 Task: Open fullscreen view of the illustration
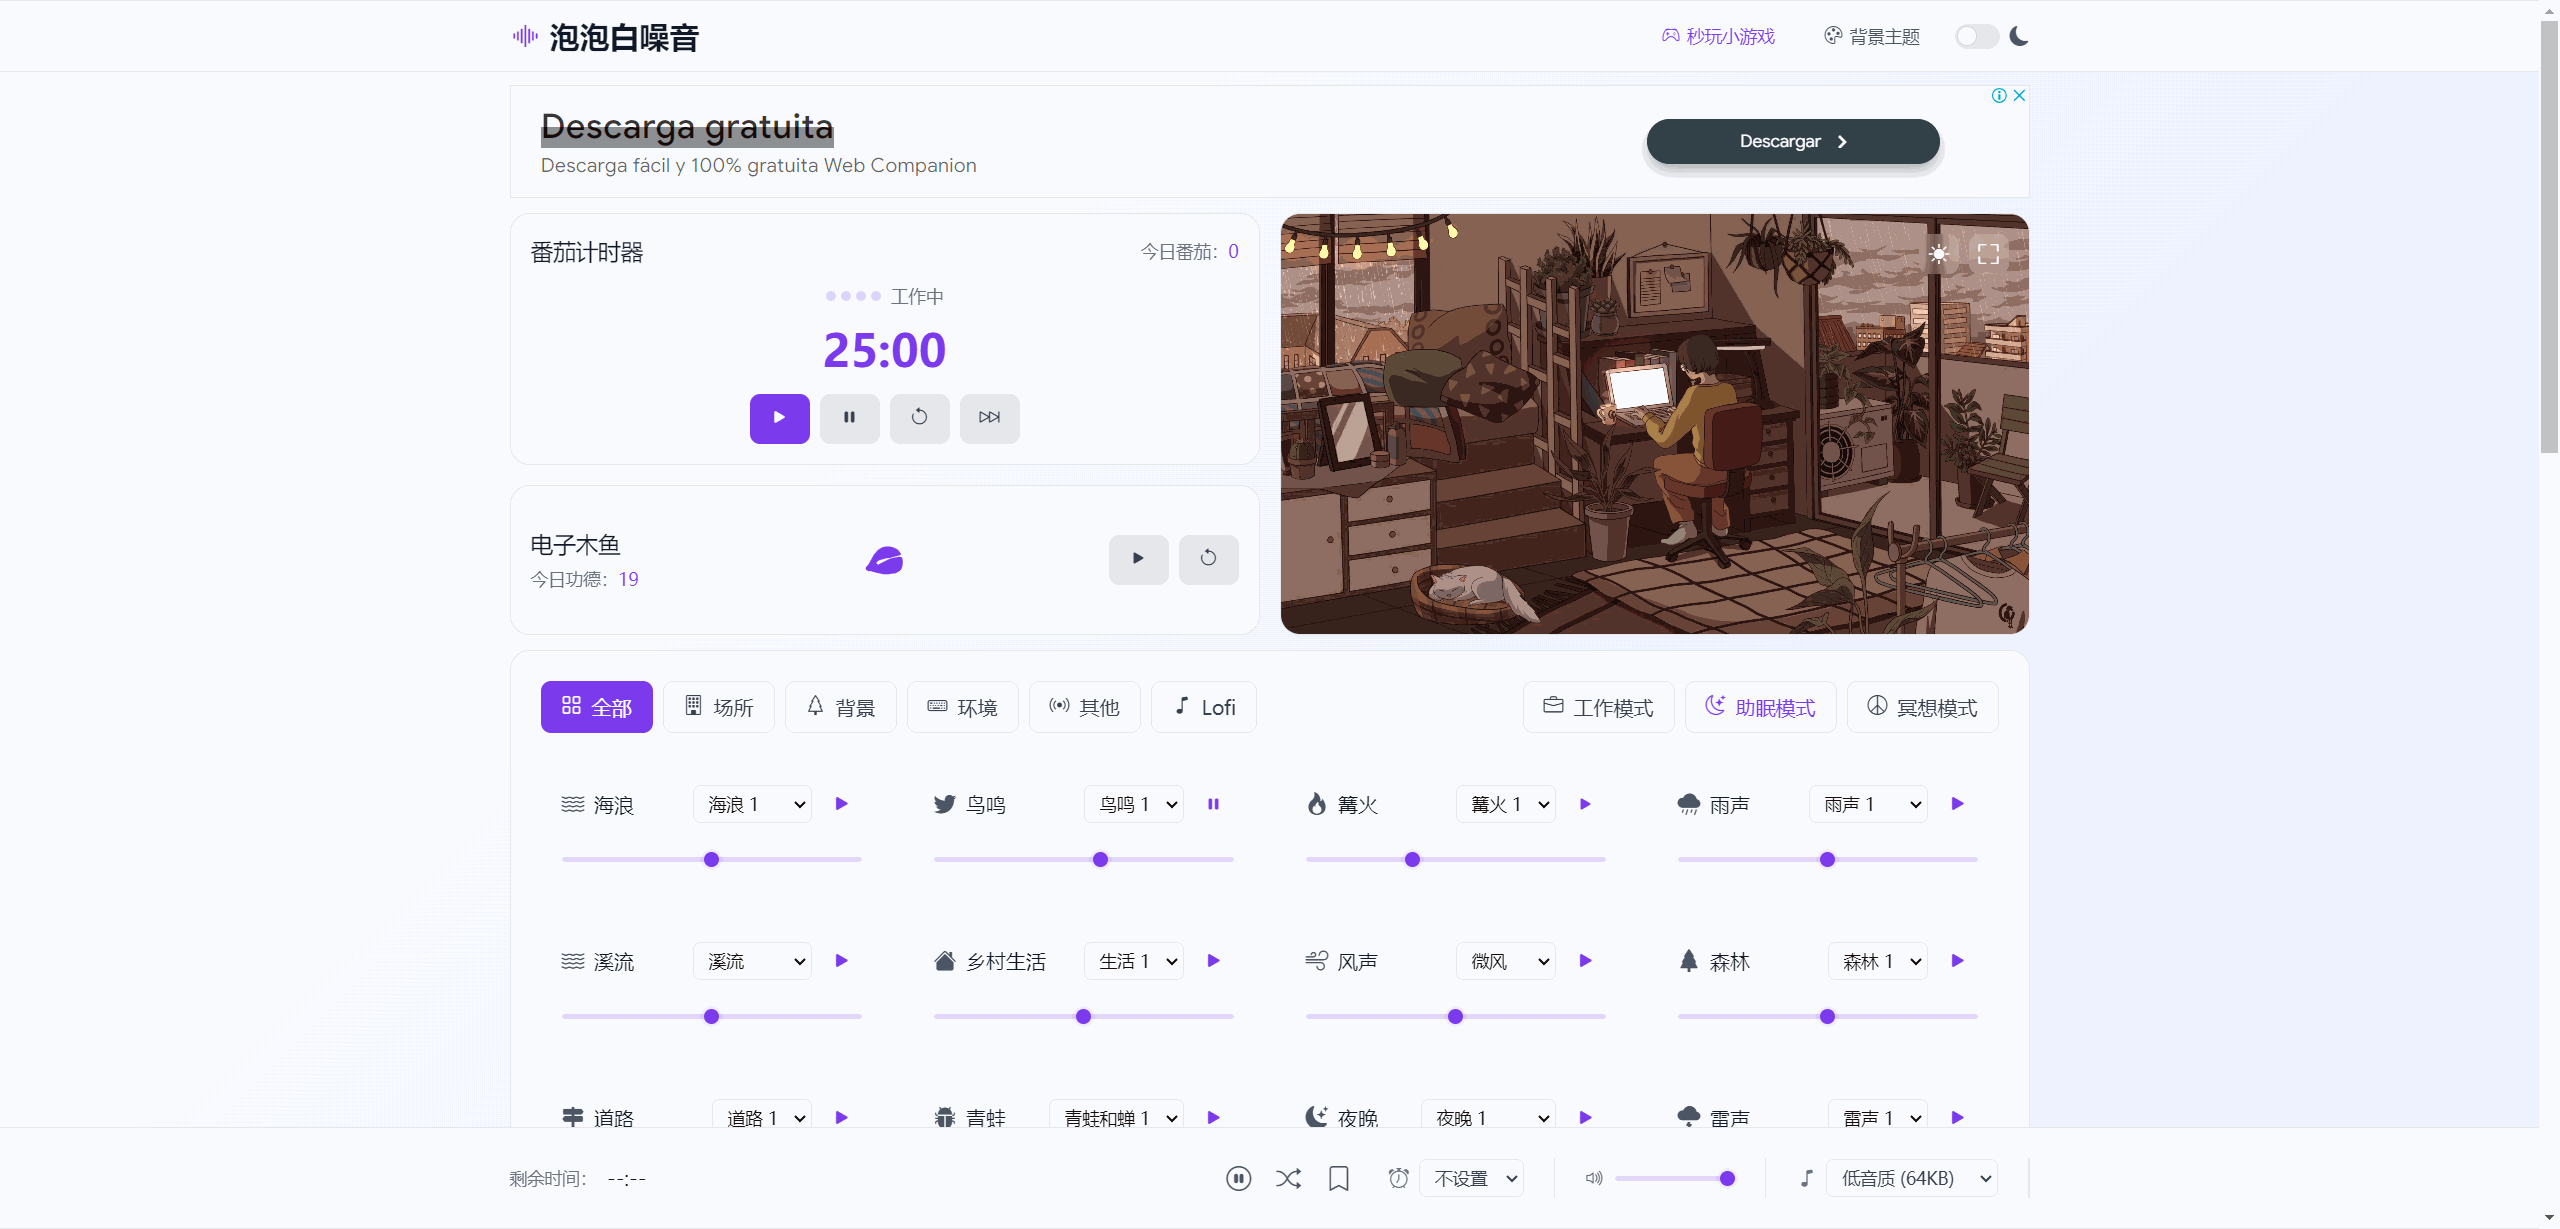click(x=1988, y=254)
